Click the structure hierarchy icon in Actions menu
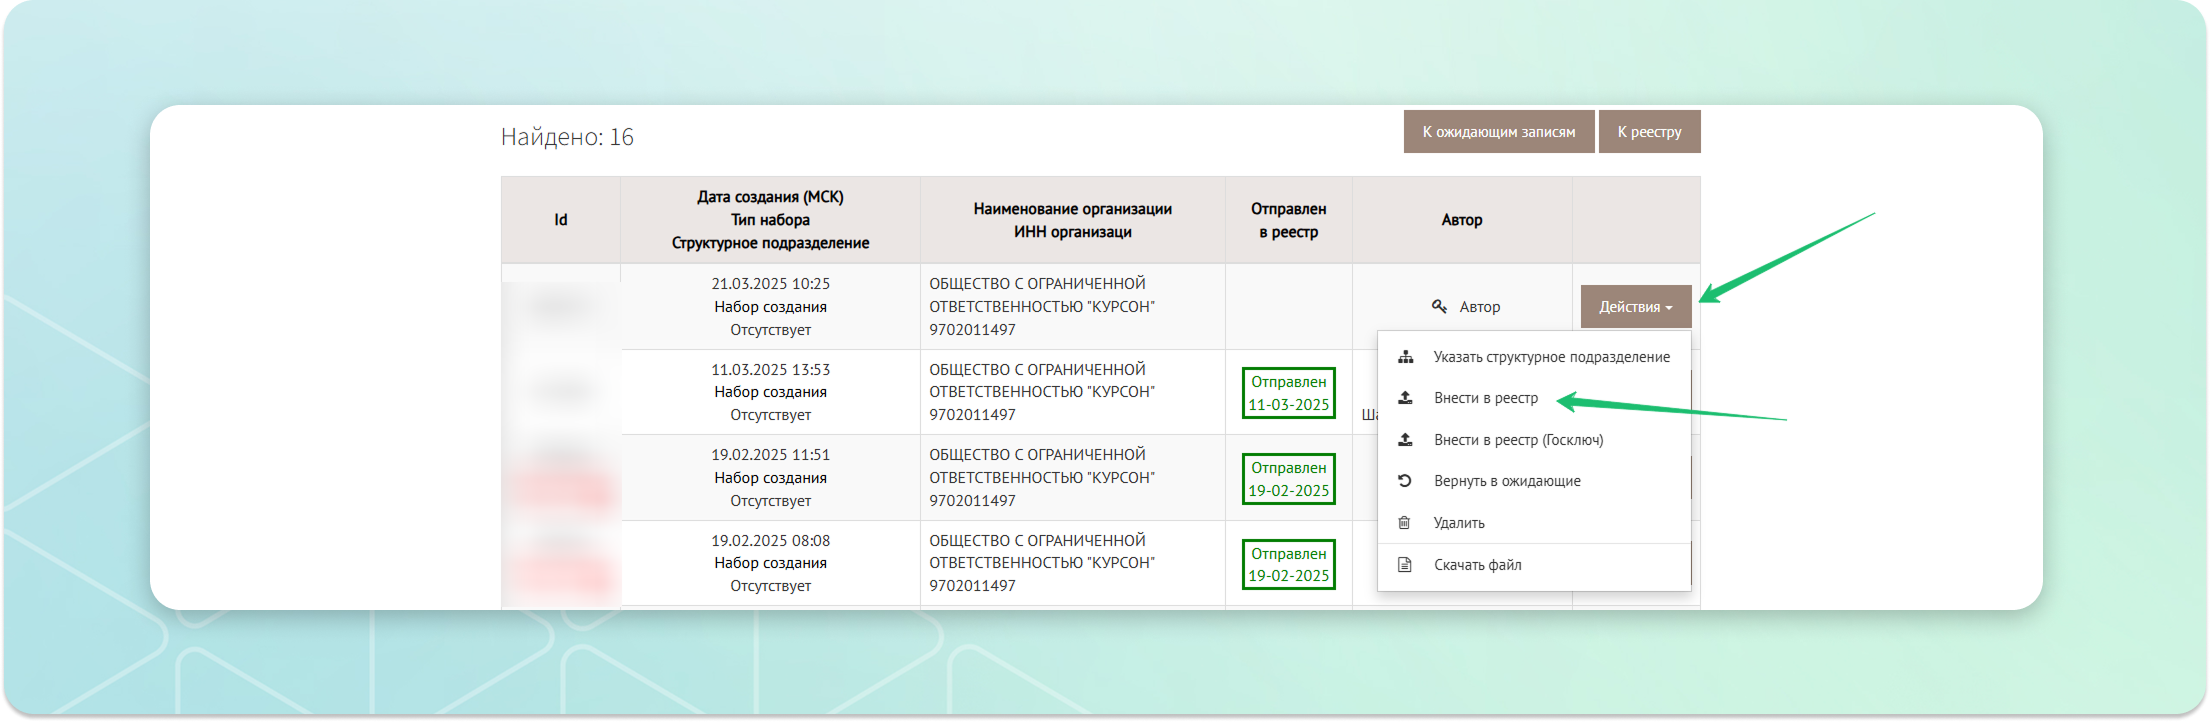 (1405, 357)
